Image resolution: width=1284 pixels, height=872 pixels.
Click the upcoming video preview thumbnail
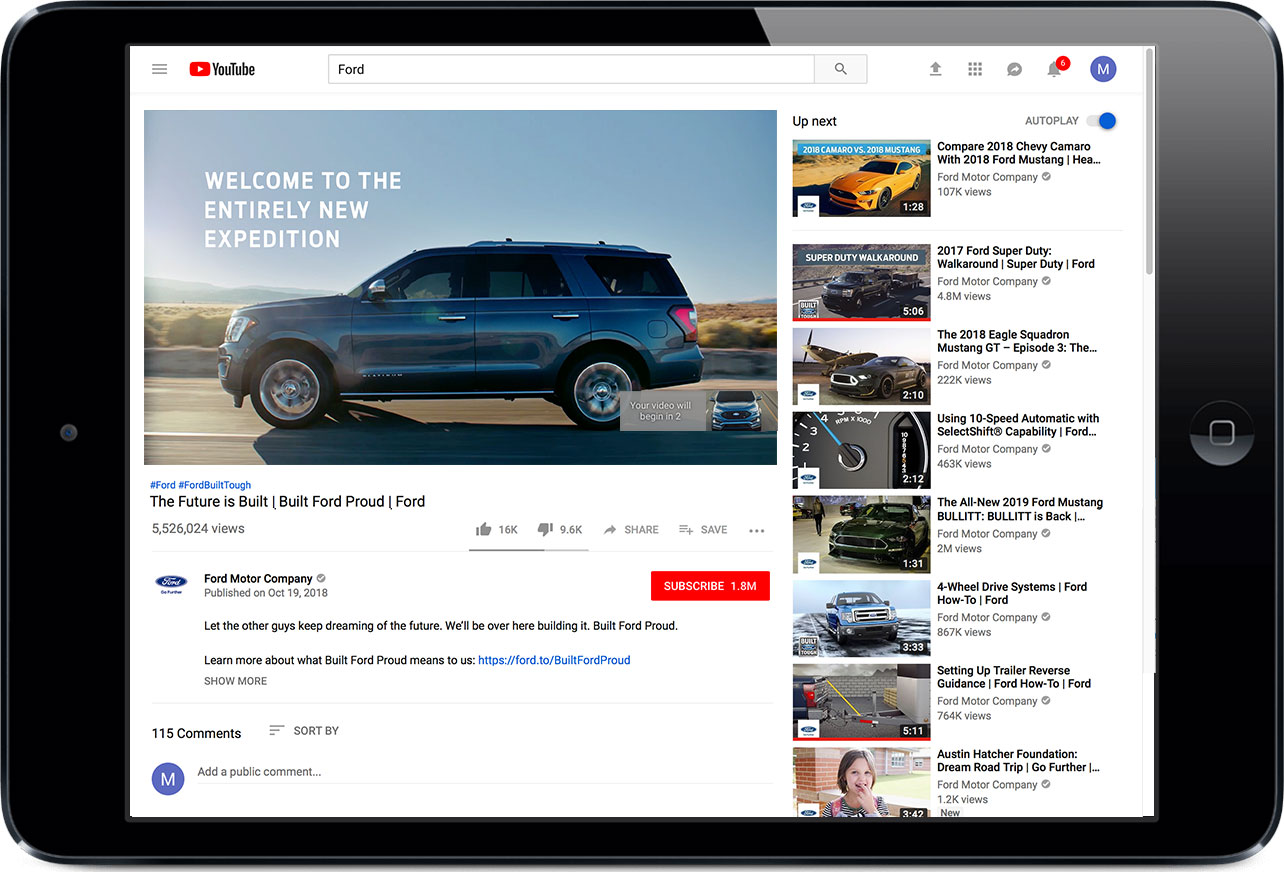pos(742,411)
